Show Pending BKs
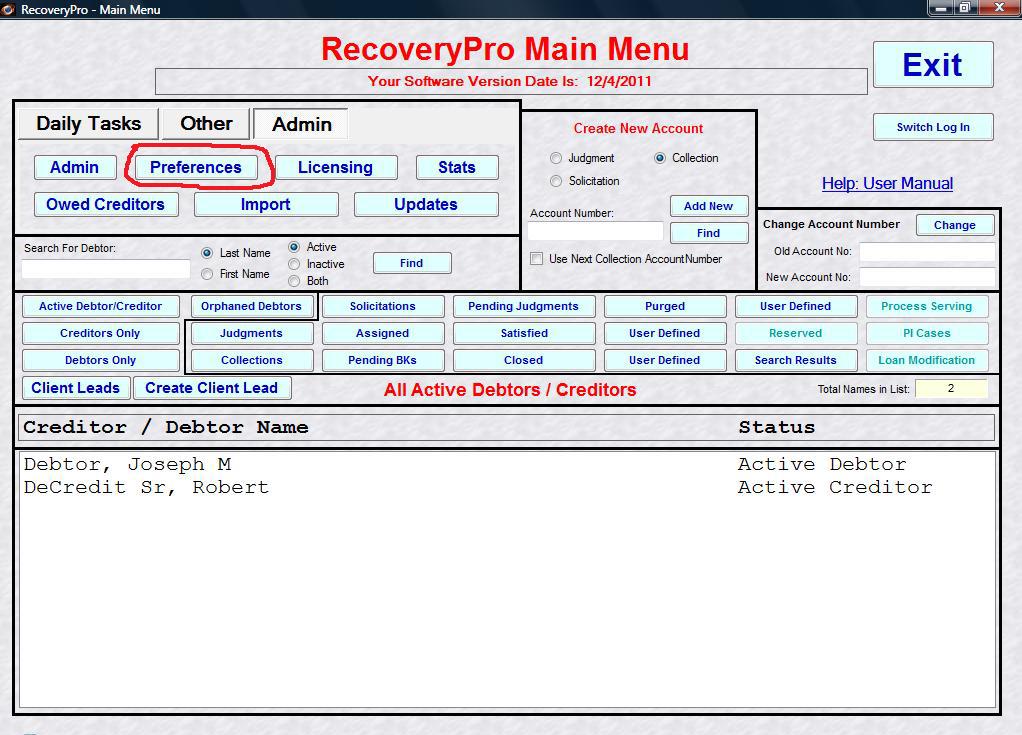The width and height of the screenshot is (1022, 735). point(383,360)
